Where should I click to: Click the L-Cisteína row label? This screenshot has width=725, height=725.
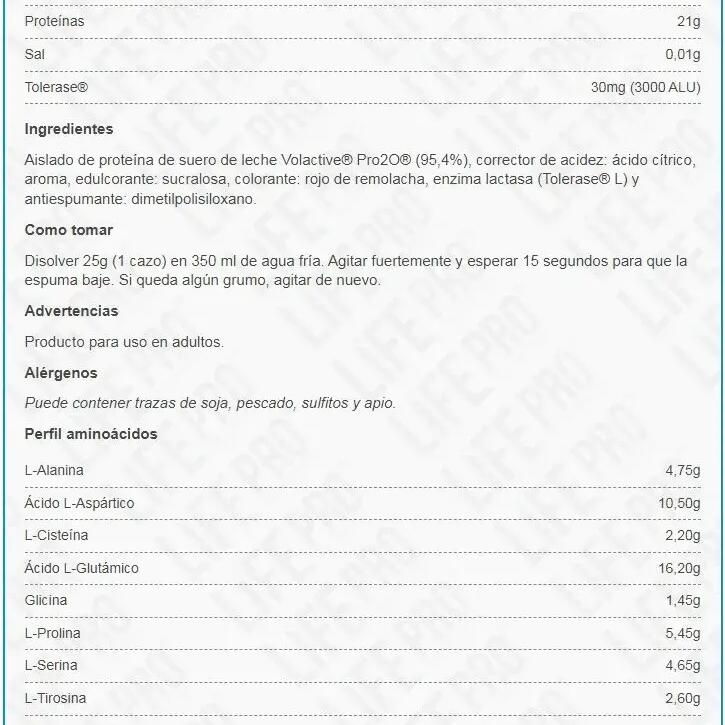(x=56, y=535)
